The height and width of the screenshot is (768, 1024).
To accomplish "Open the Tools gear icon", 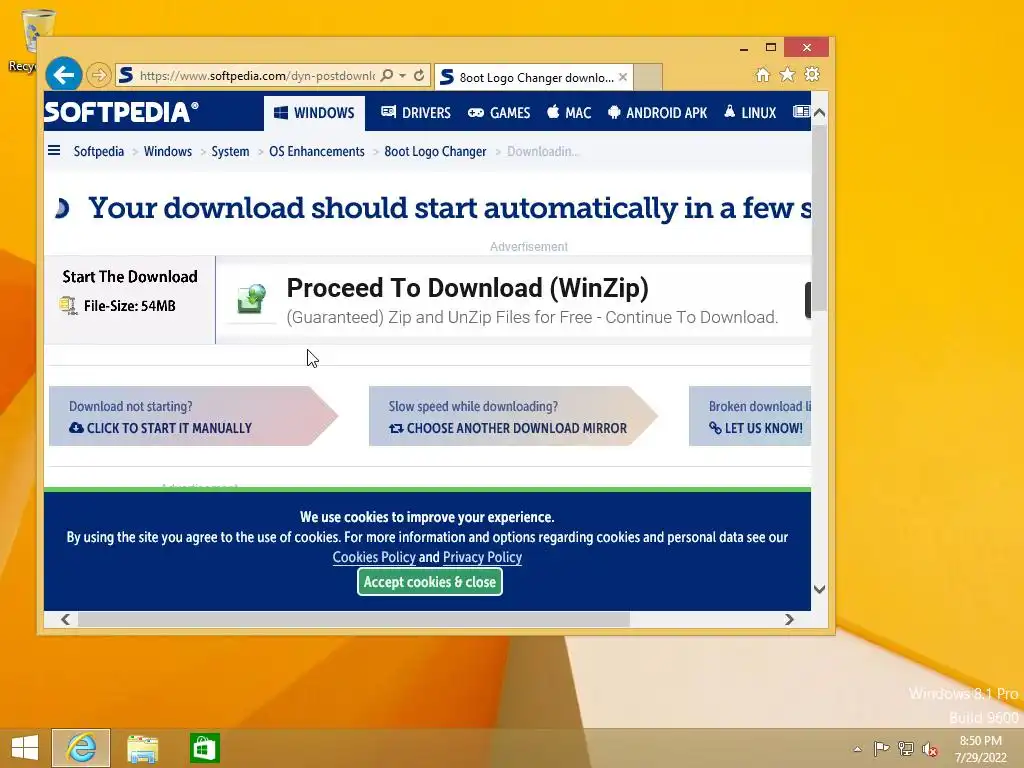I will [812, 74].
